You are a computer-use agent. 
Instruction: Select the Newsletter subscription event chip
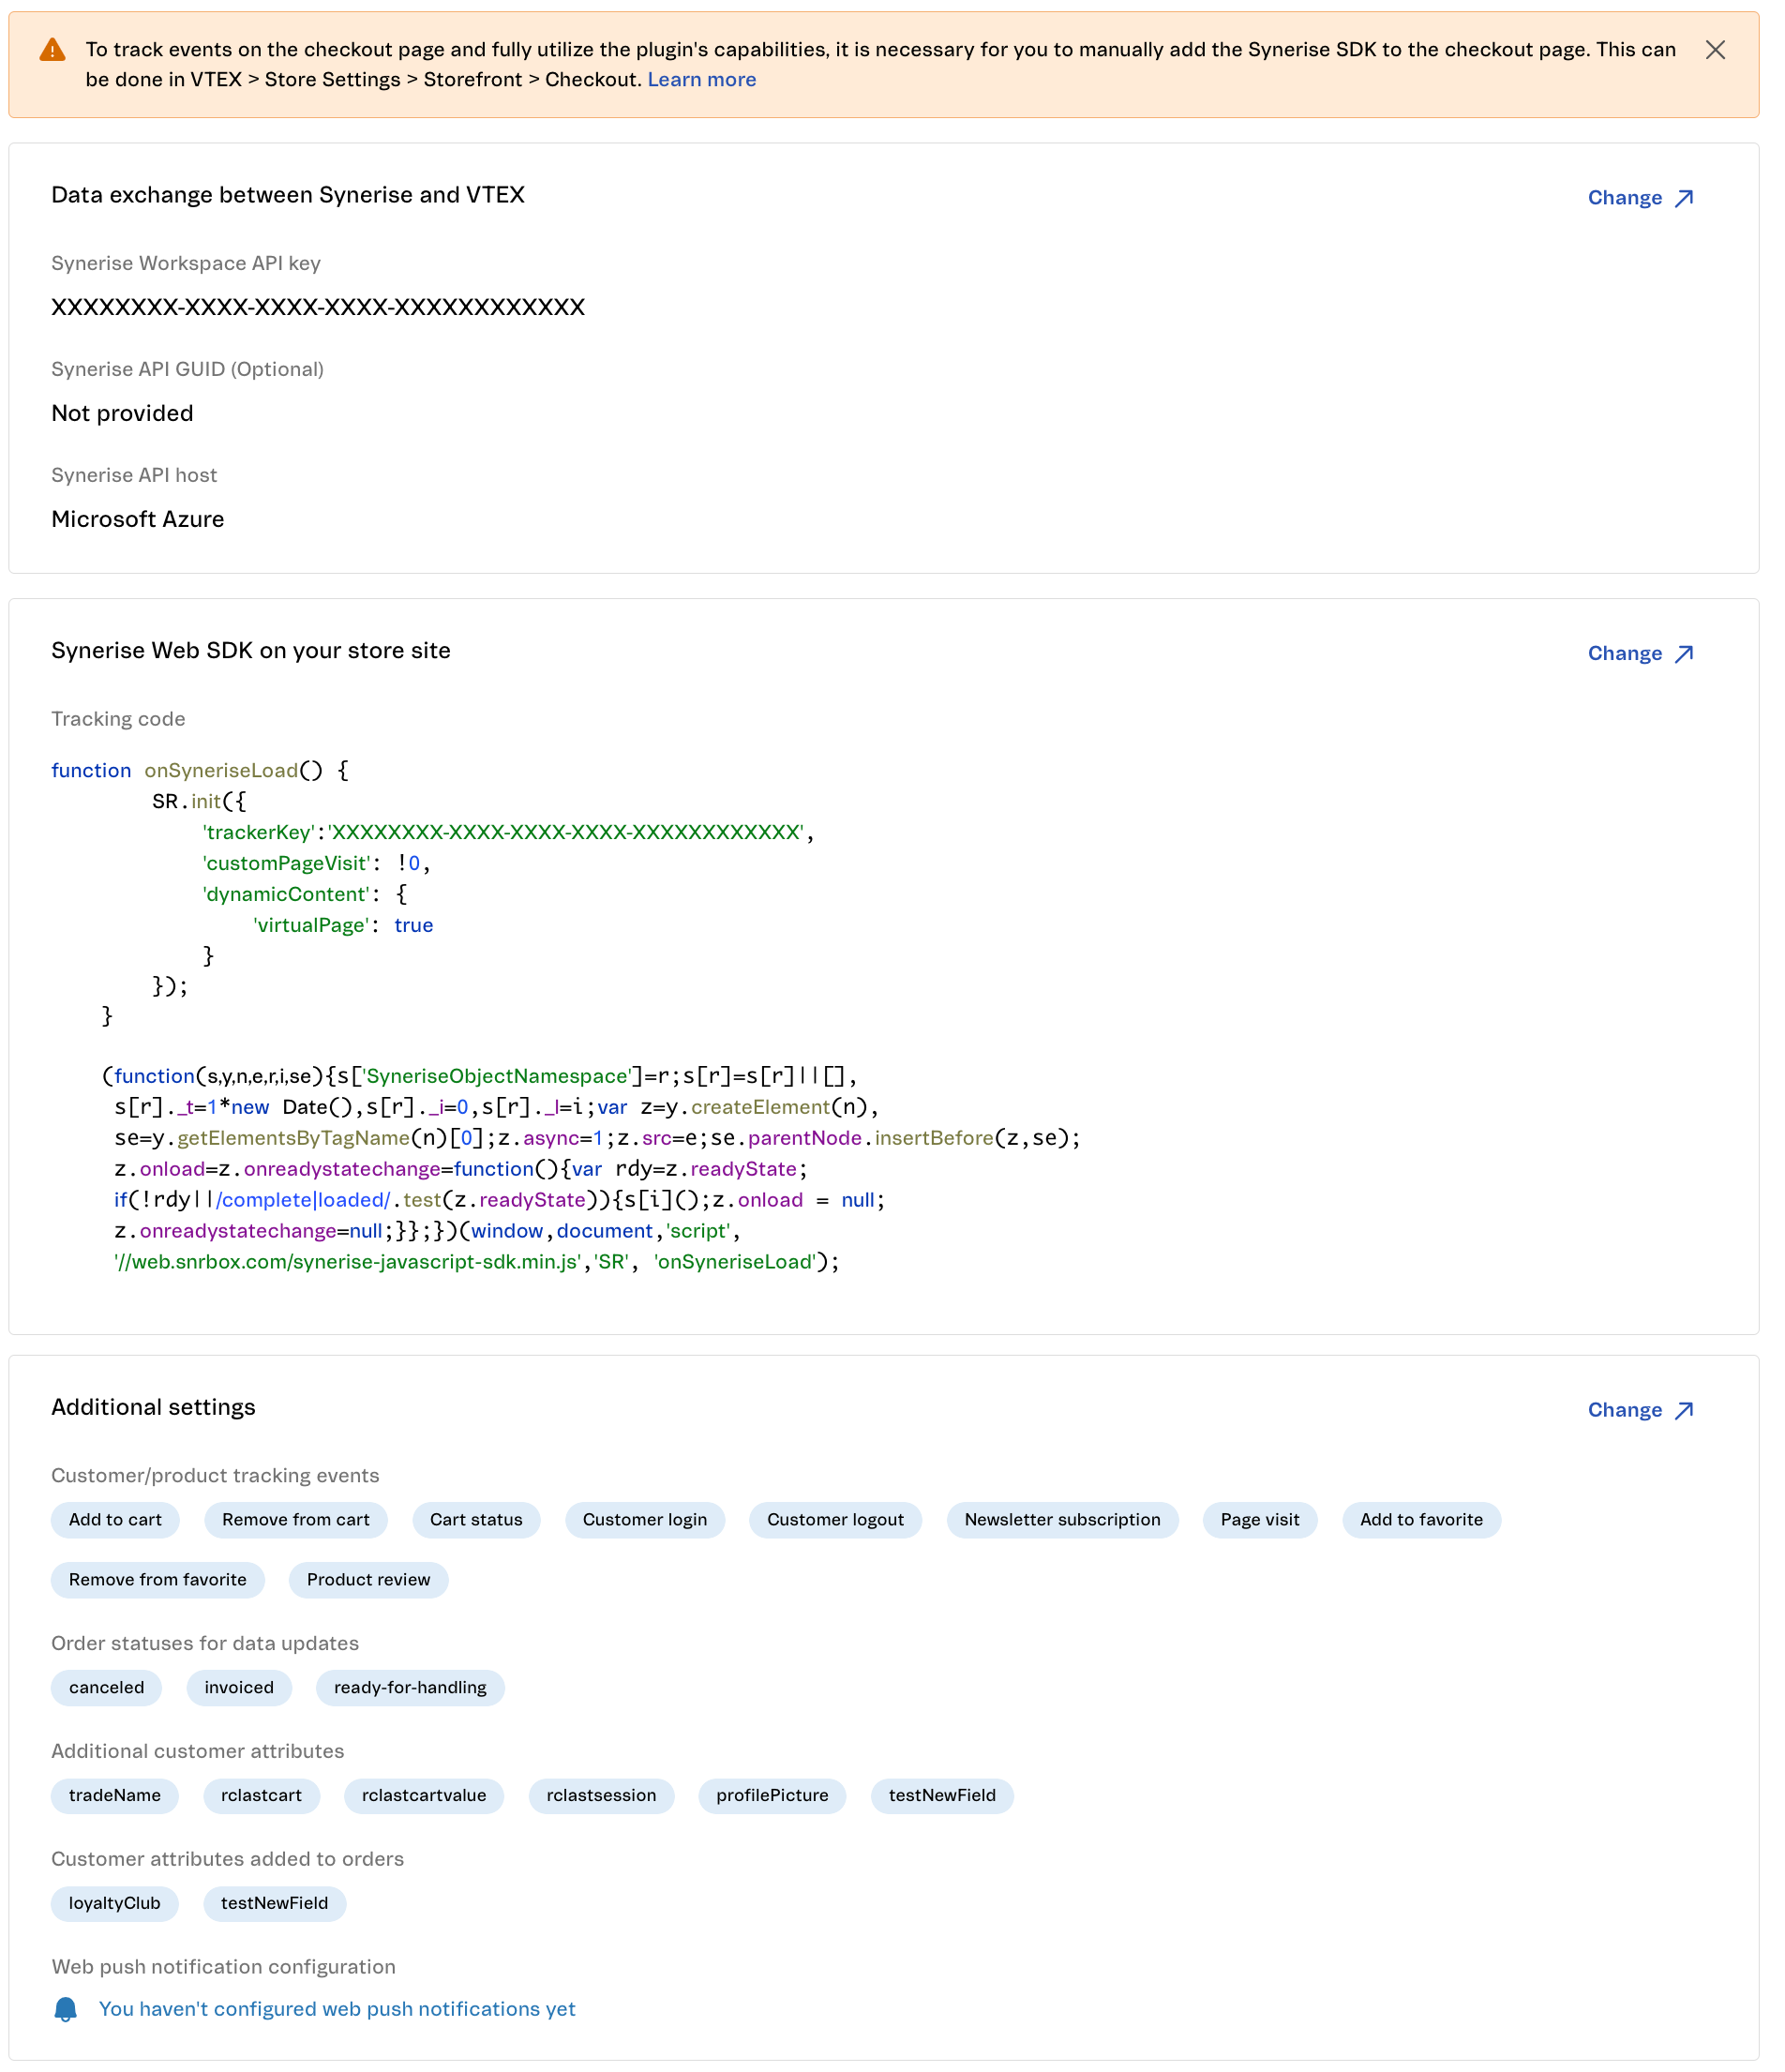[x=1062, y=1520]
